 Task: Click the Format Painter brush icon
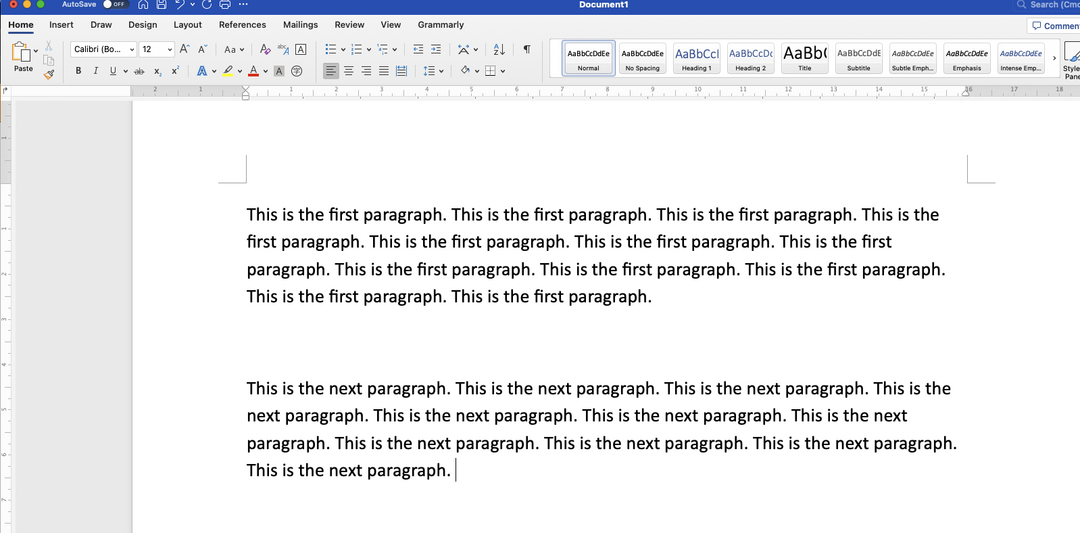coord(48,74)
